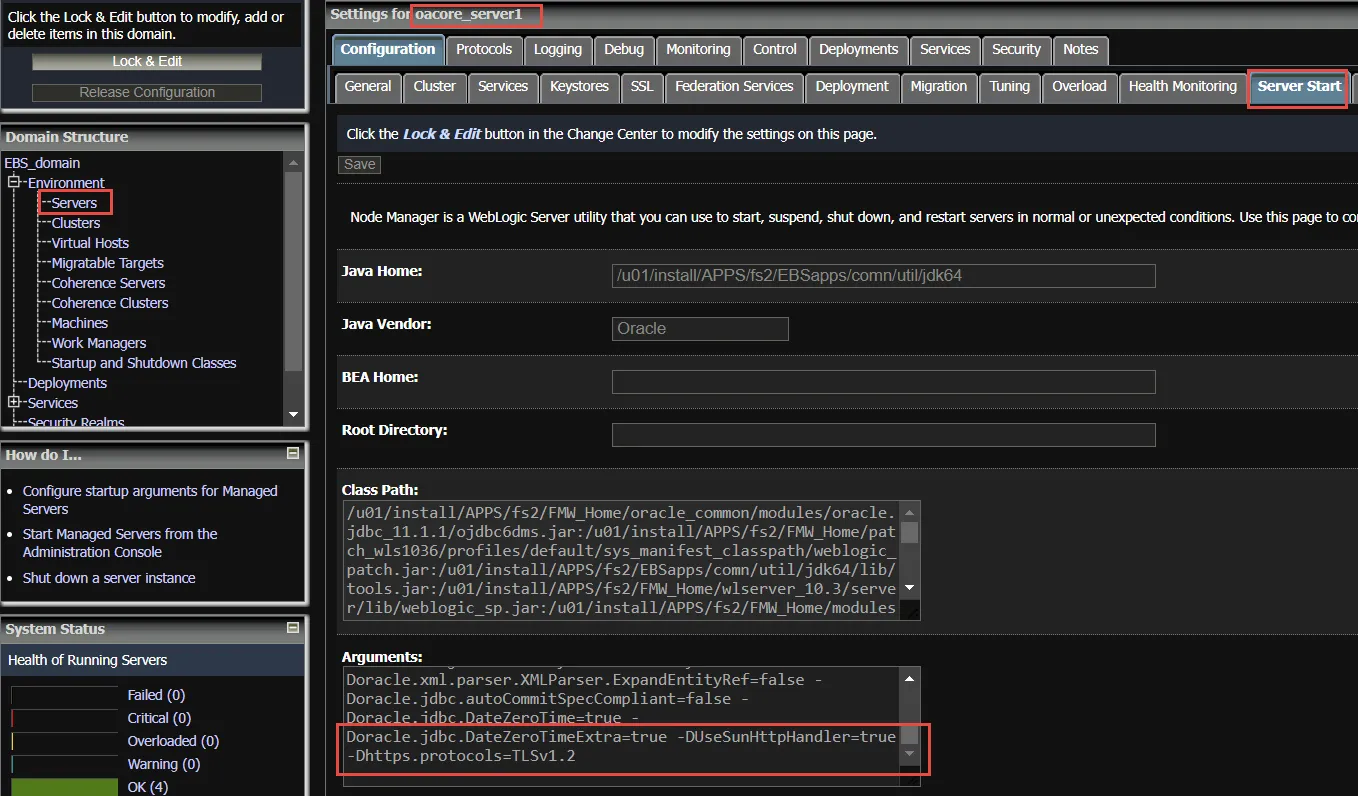Open Servers in Domain Structure tree
The width and height of the screenshot is (1358, 796).
(74, 203)
